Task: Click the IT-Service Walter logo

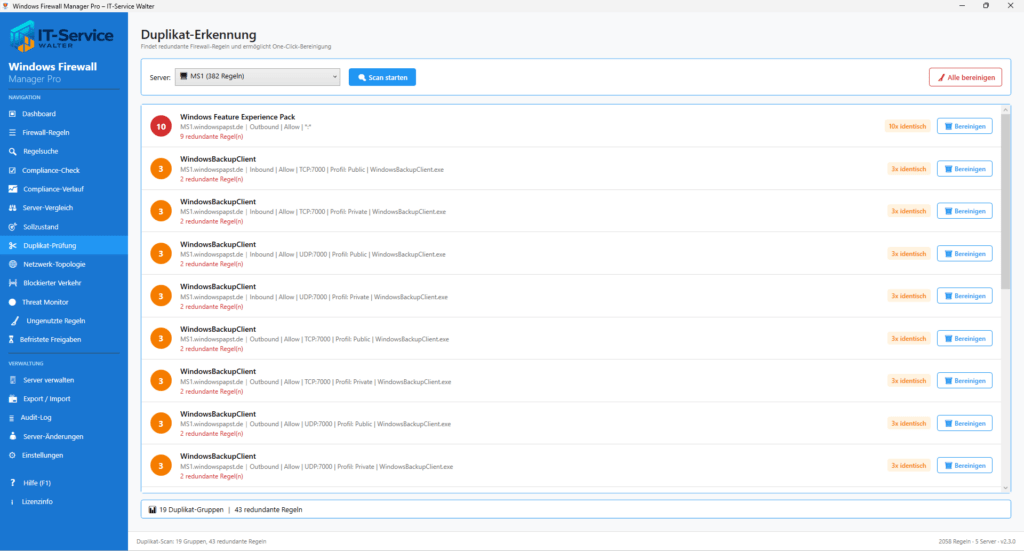Action: (61, 36)
